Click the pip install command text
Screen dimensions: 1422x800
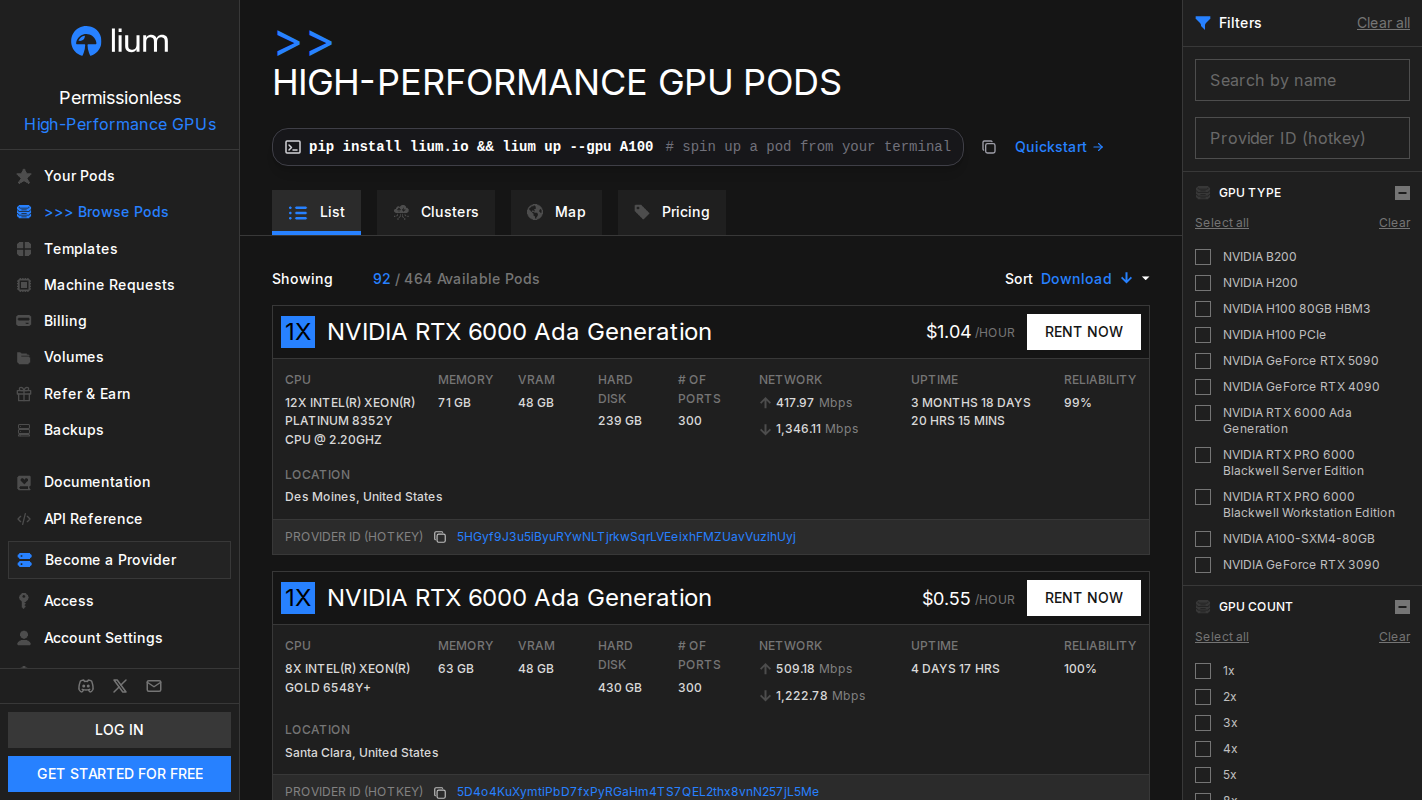pos(481,147)
